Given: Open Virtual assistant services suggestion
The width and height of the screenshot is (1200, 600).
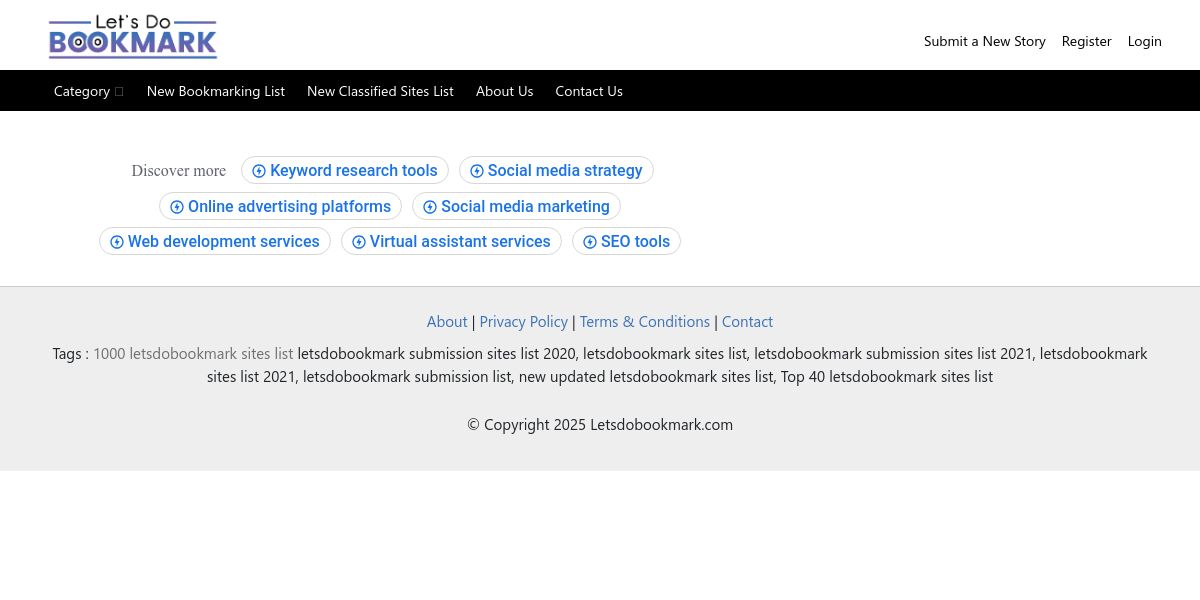Looking at the screenshot, I should 451,241.
